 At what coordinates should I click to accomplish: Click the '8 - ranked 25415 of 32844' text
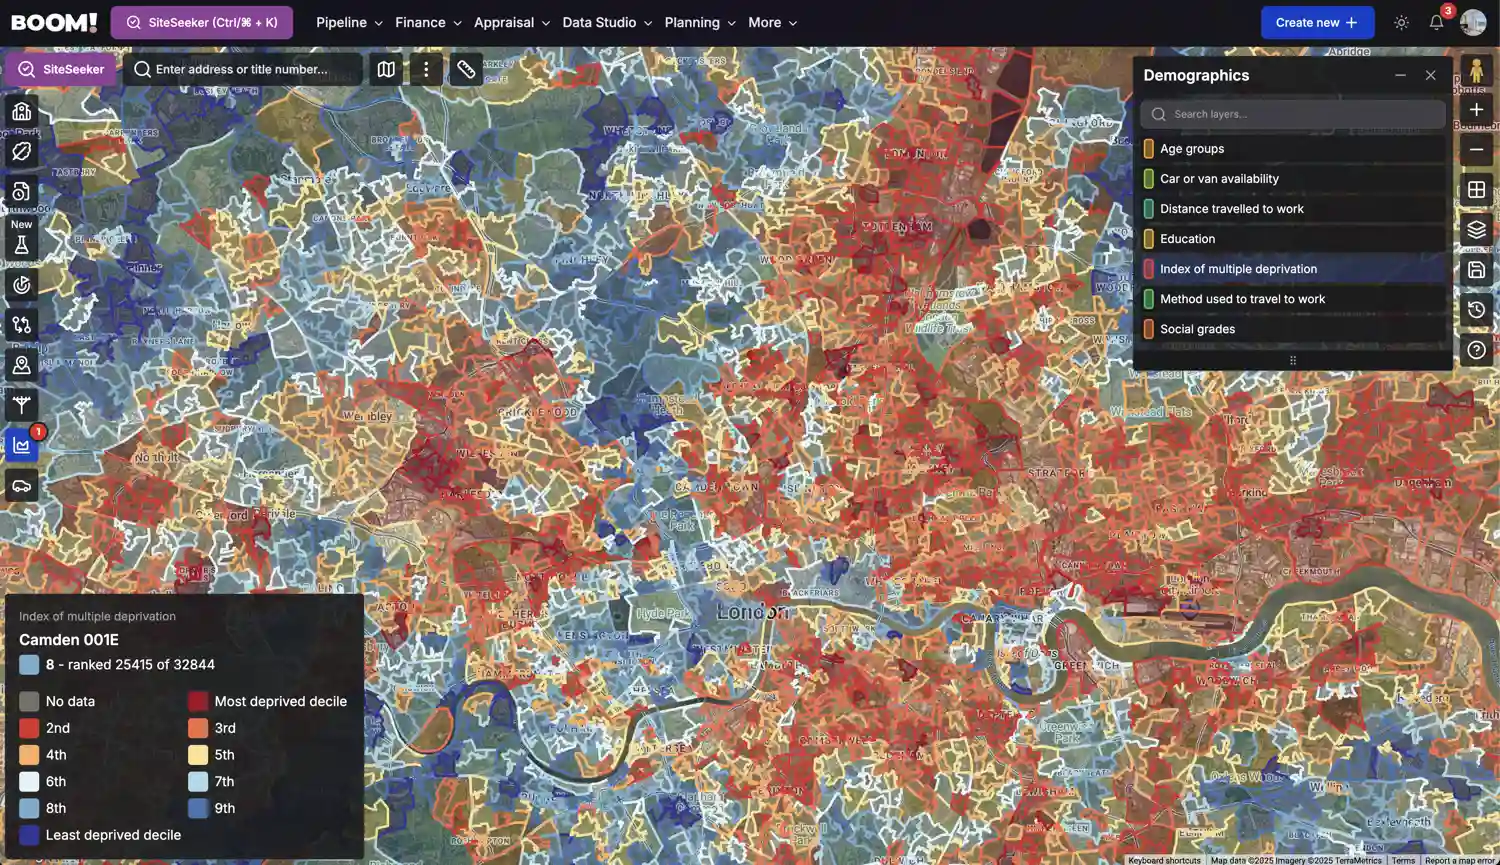(x=130, y=664)
